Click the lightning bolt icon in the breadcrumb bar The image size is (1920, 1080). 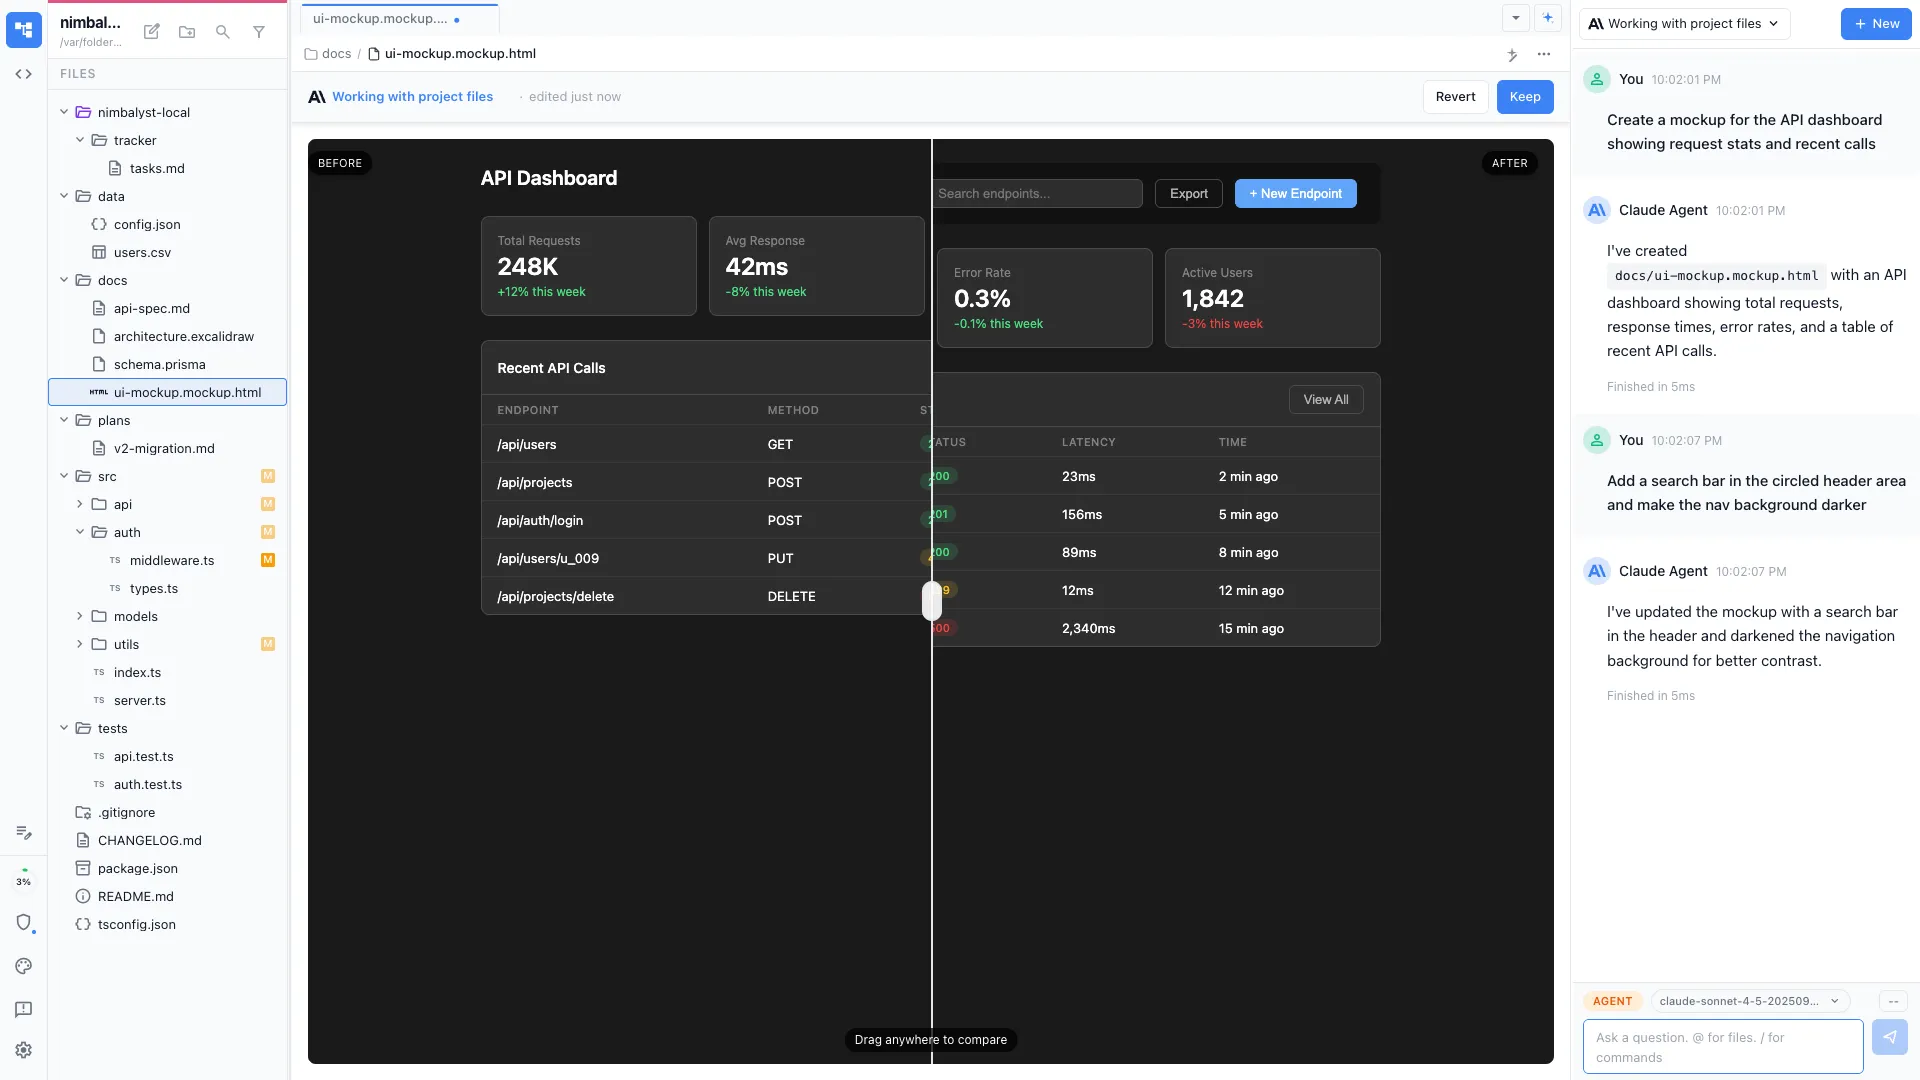click(1512, 55)
